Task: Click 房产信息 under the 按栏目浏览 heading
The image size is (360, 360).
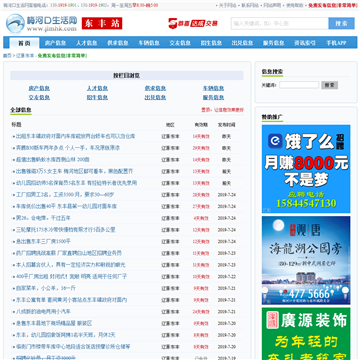Action: tap(39, 88)
